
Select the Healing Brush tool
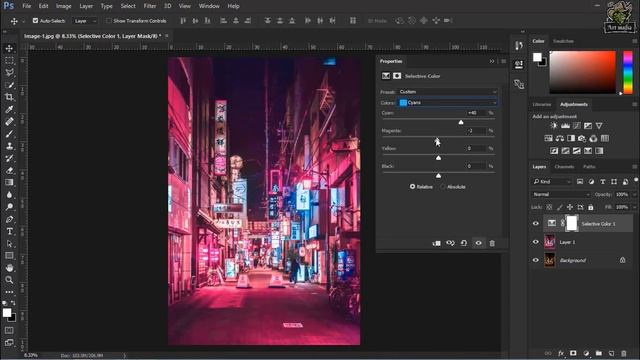(x=9, y=122)
